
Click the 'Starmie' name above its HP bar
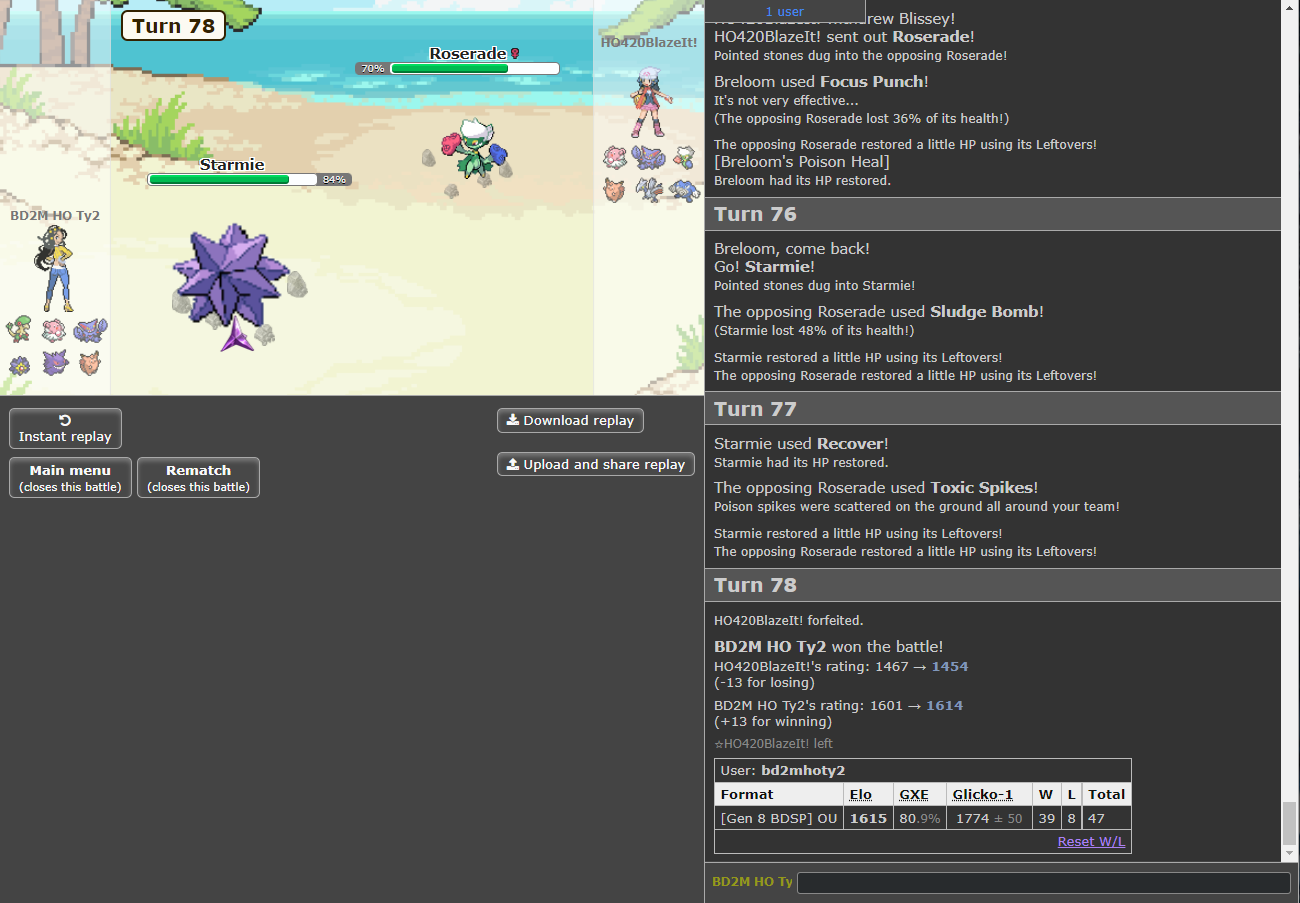coord(231,164)
